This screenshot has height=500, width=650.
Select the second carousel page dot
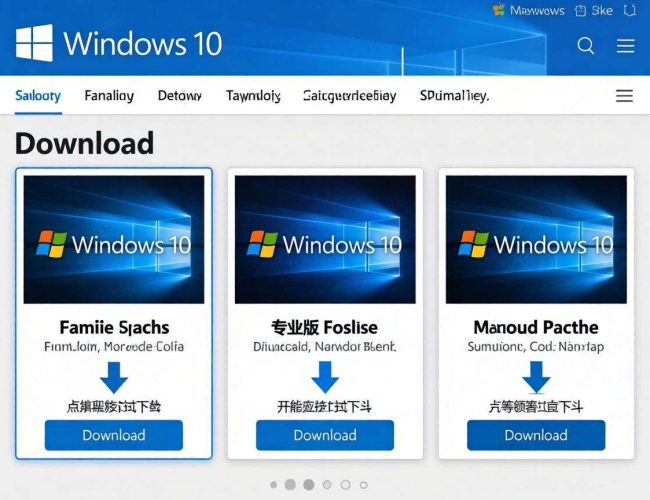click(x=290, y=485)
